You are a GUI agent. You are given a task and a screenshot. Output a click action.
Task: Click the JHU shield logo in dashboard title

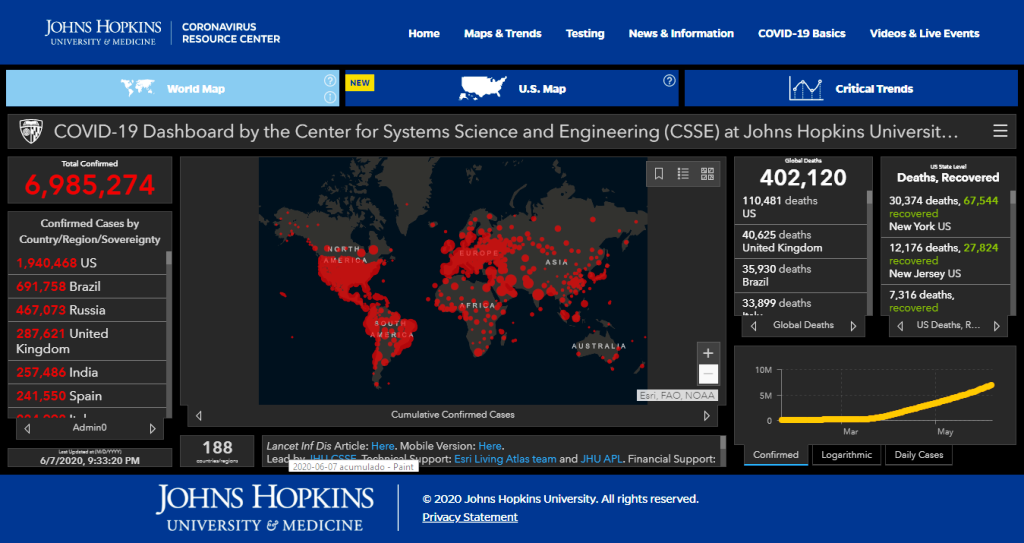pos(31,131)
